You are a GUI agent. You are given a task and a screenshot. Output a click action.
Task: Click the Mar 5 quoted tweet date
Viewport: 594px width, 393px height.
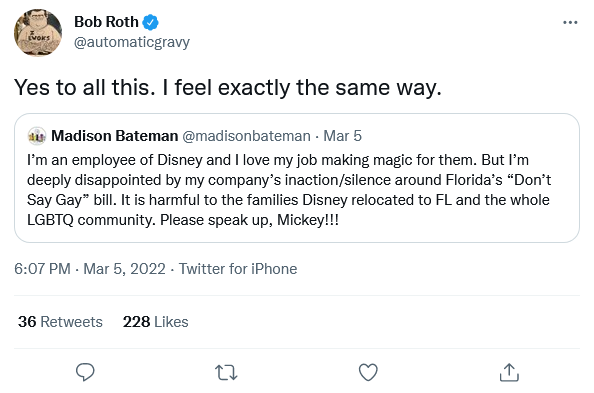coord(342,136)
